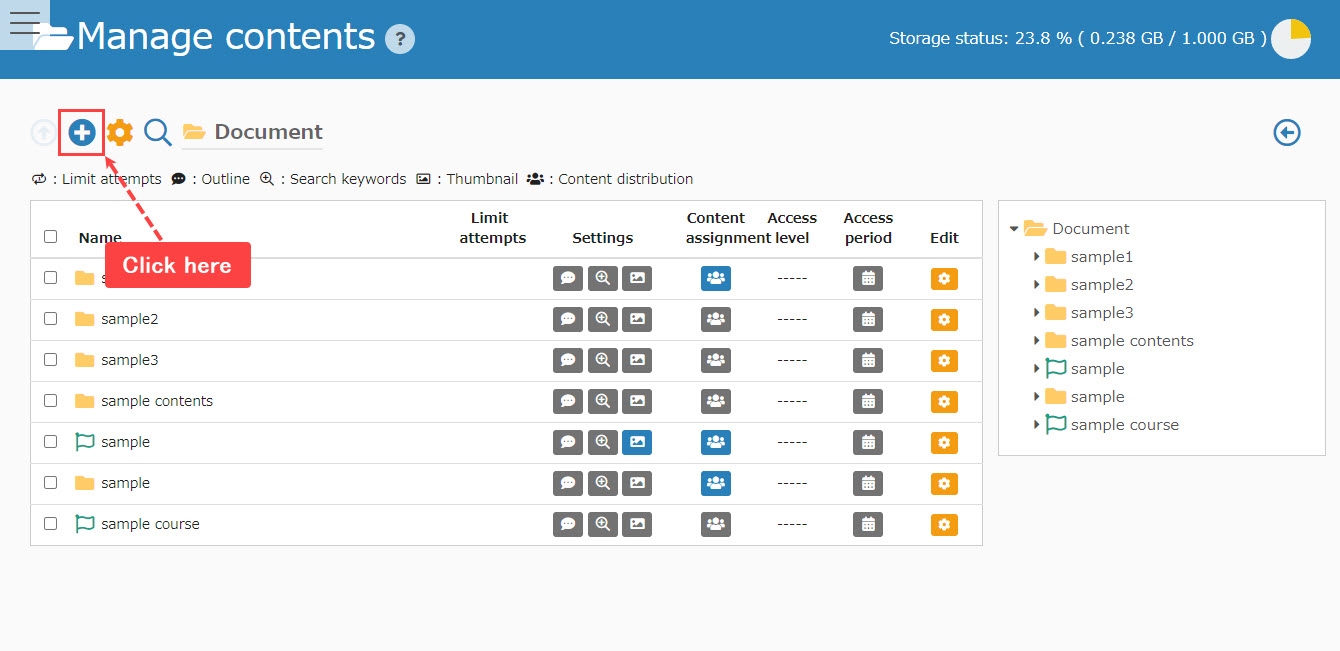Open the orange gear settings in toolbar
Viewport: 1340px width, 651px height.
click(120, 132)
